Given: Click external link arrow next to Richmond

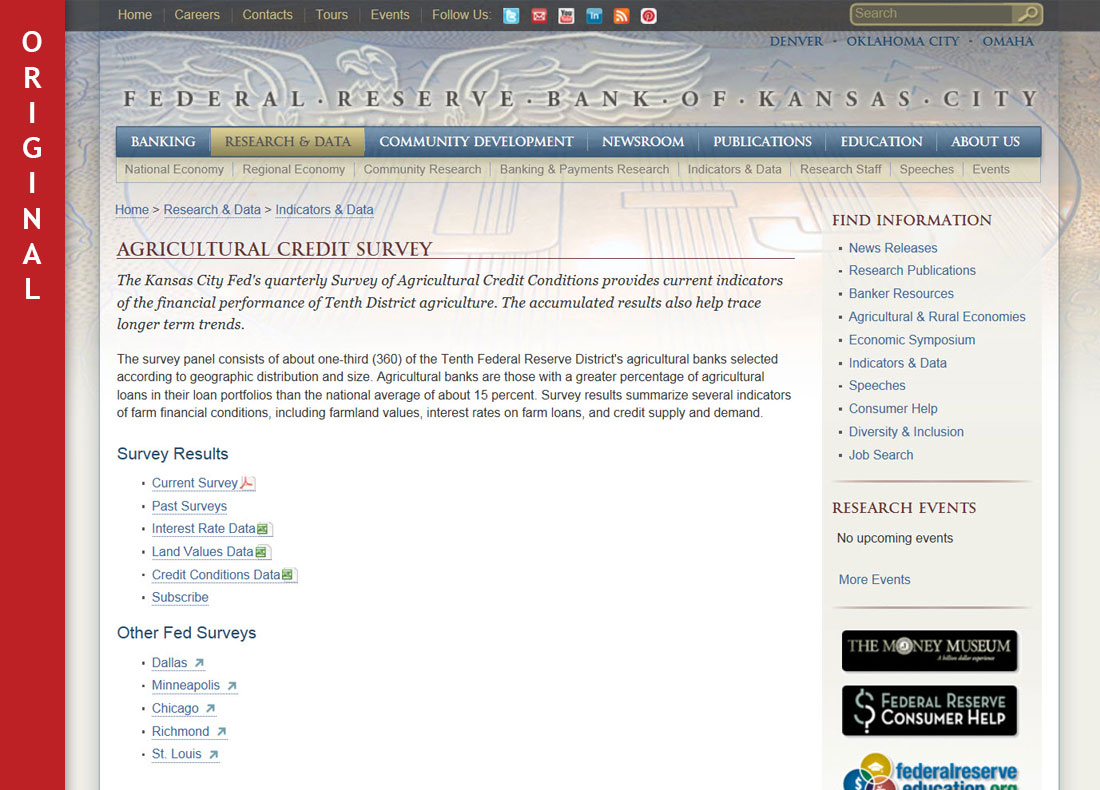Looking at the screenshot, I should [221, 731].
